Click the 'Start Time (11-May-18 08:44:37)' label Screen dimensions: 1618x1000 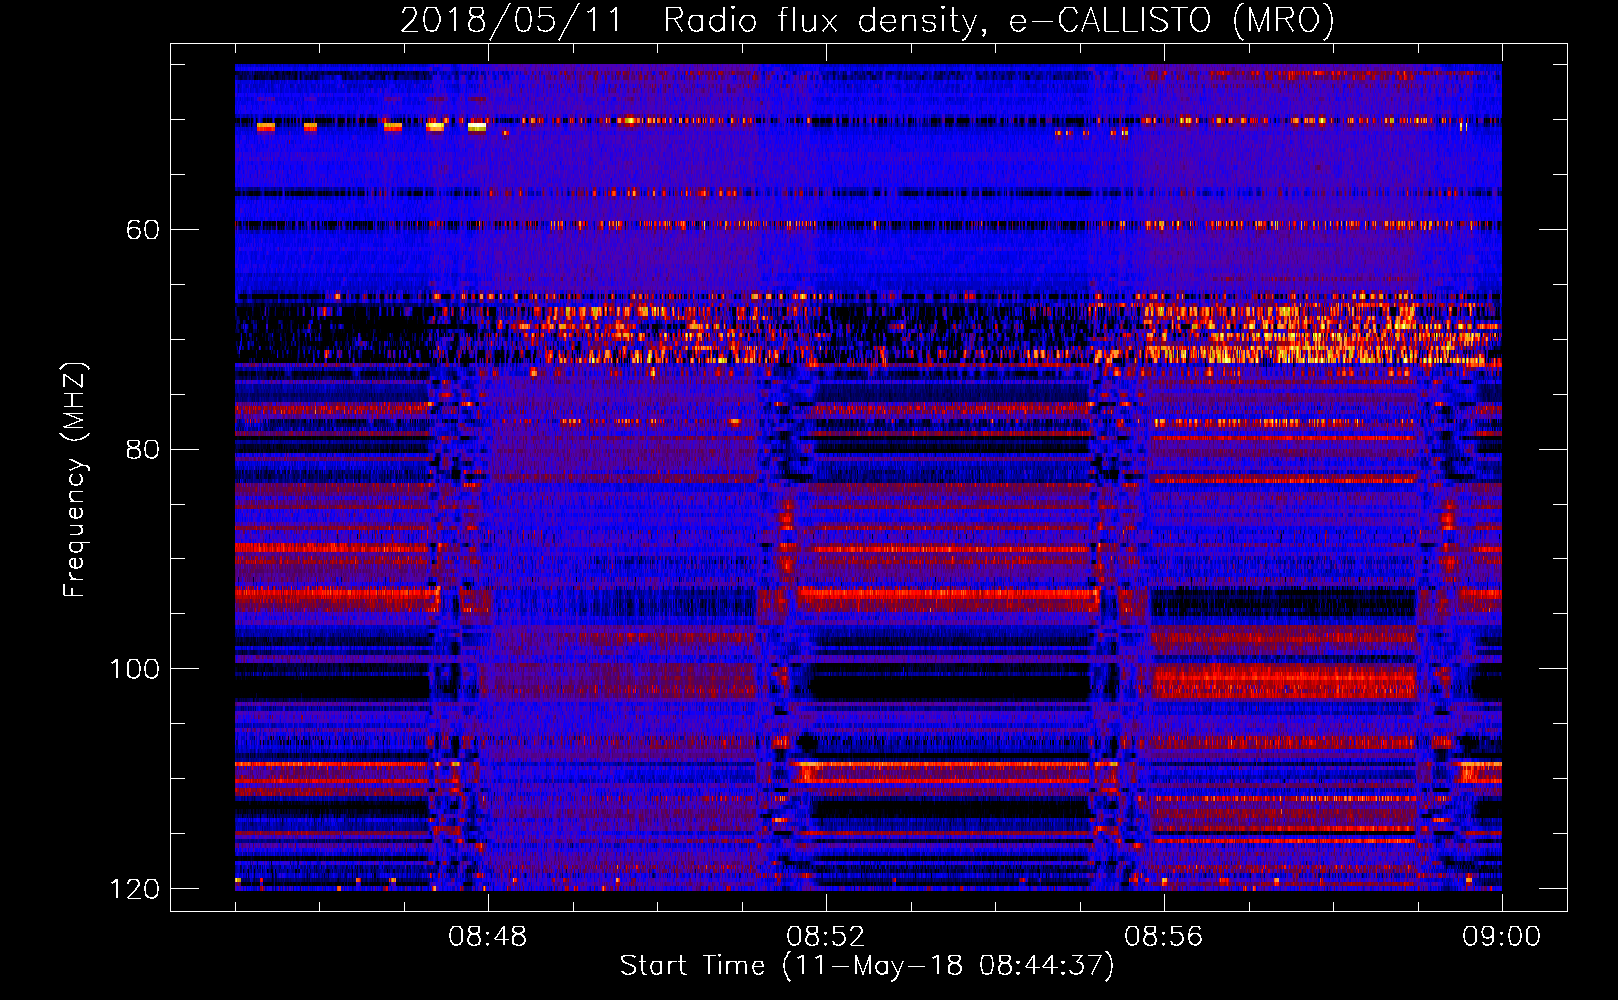[867, 966]
